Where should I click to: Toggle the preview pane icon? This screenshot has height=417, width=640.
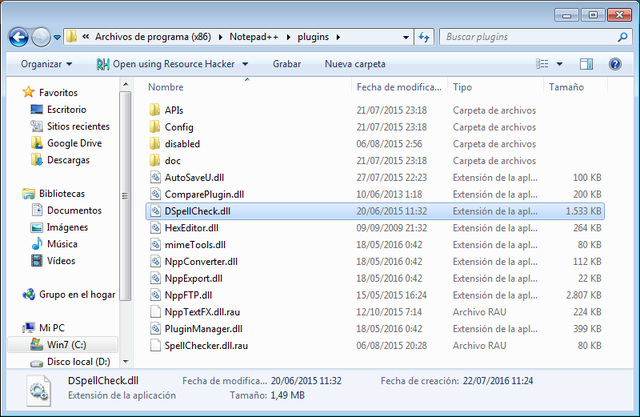pos(586,64)
